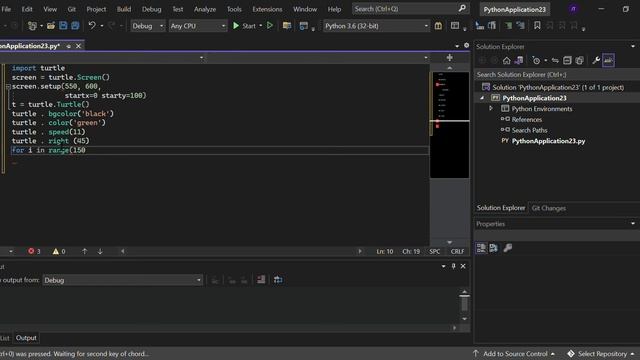640x360 pixels.
Task: Click the window layout icon after the package icon
Action: point(455,26)
